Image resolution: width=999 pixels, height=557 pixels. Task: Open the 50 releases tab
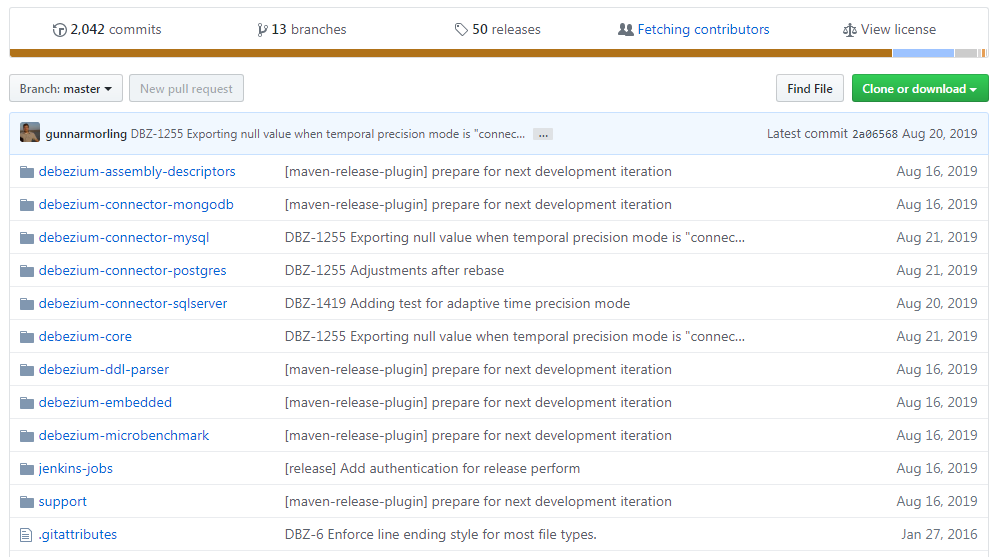pyautogui.click(x=506, y=30)
